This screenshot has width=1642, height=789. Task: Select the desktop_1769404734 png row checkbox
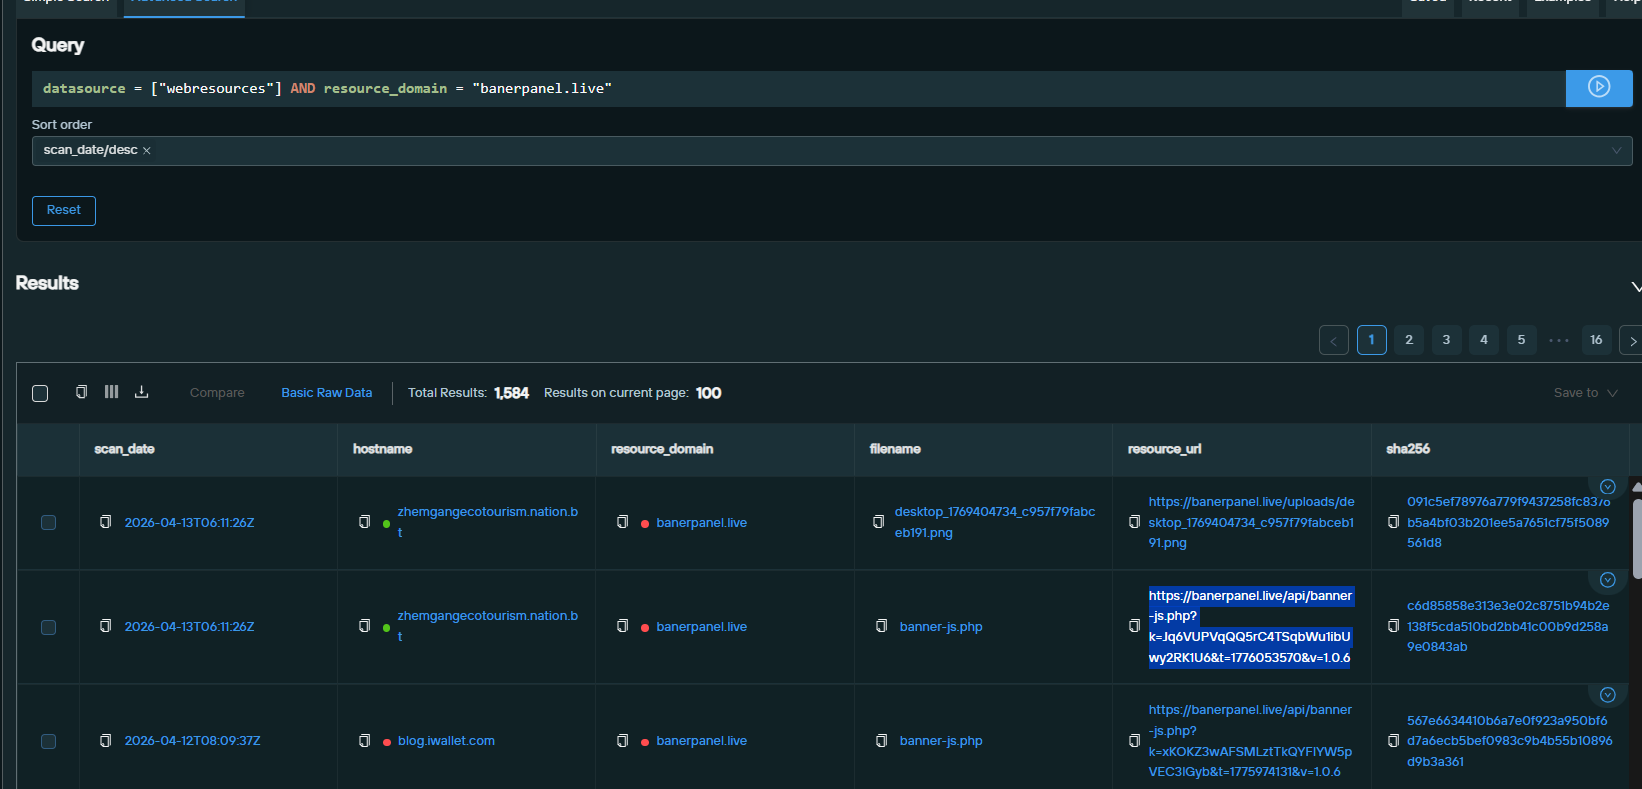[48, 522]
